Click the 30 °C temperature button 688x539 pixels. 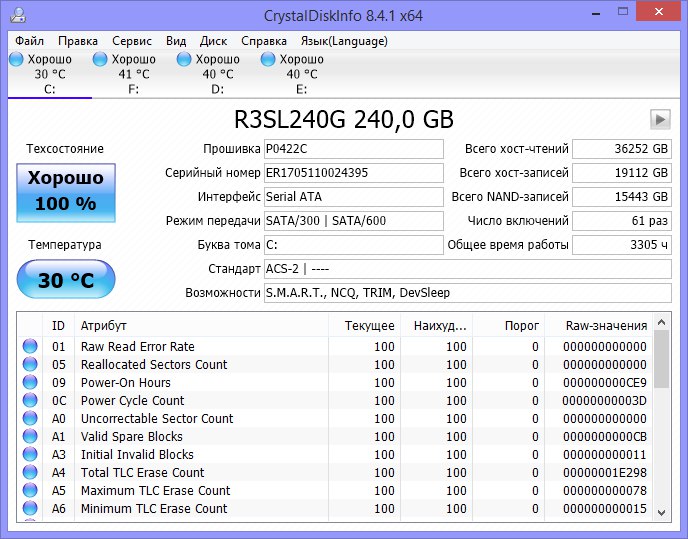66,279
